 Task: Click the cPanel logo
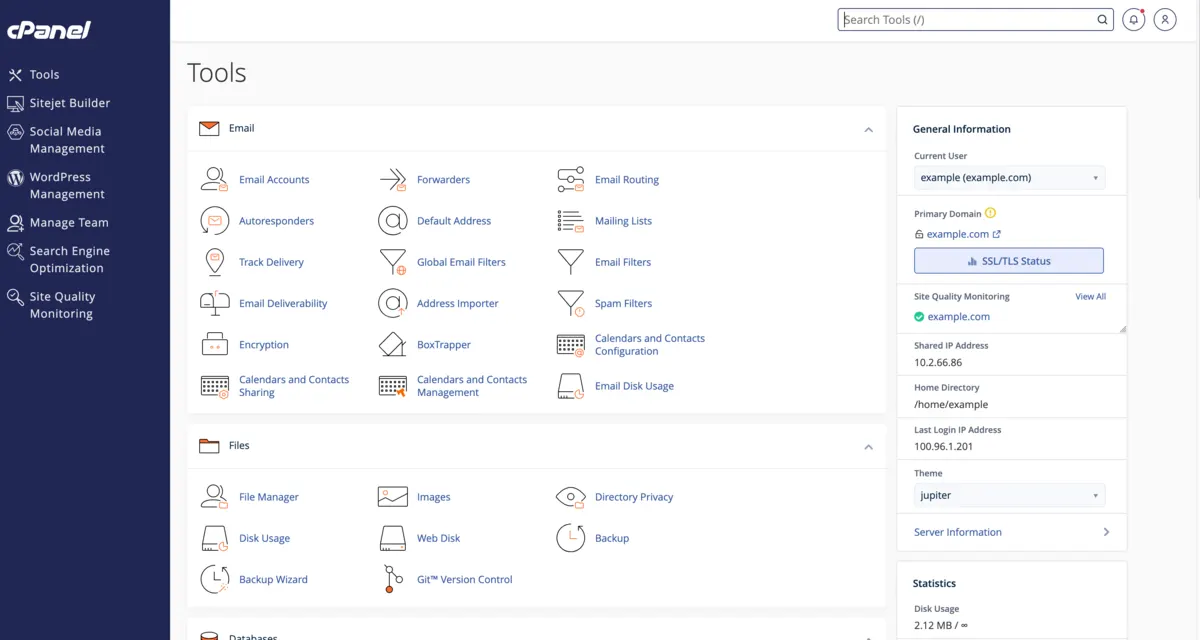coord(49,30)
